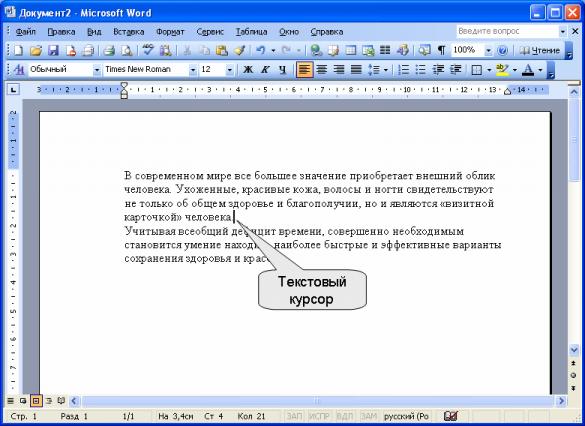Open the Times New Roman font dropdown

tap(193, 70)
